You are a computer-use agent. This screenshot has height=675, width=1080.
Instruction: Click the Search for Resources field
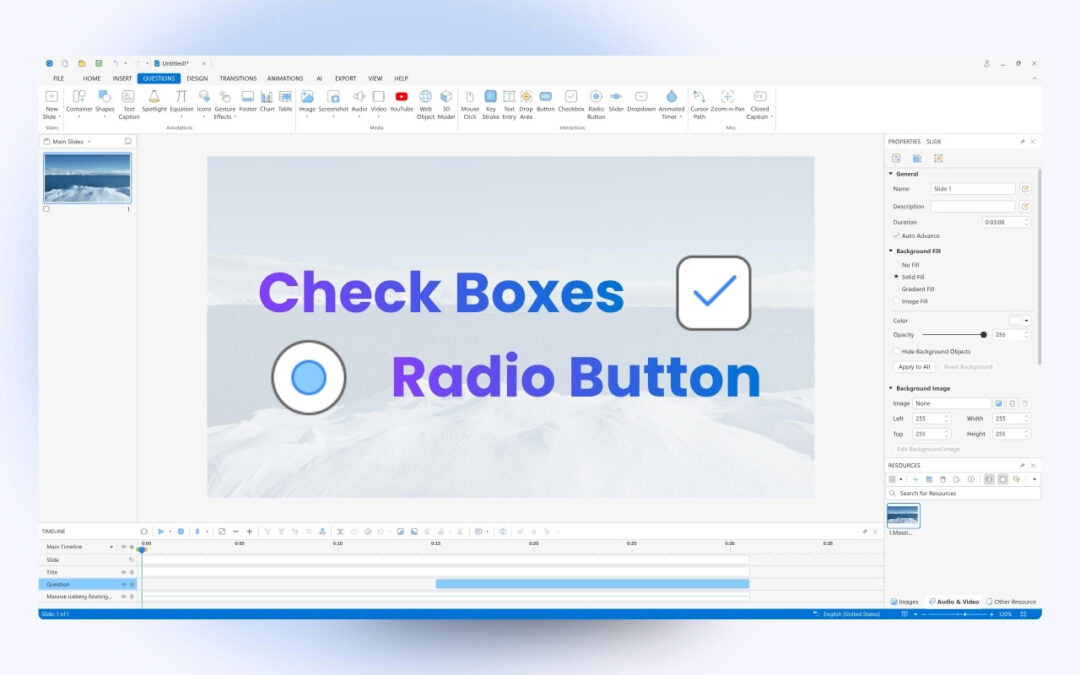click(962, 493)
